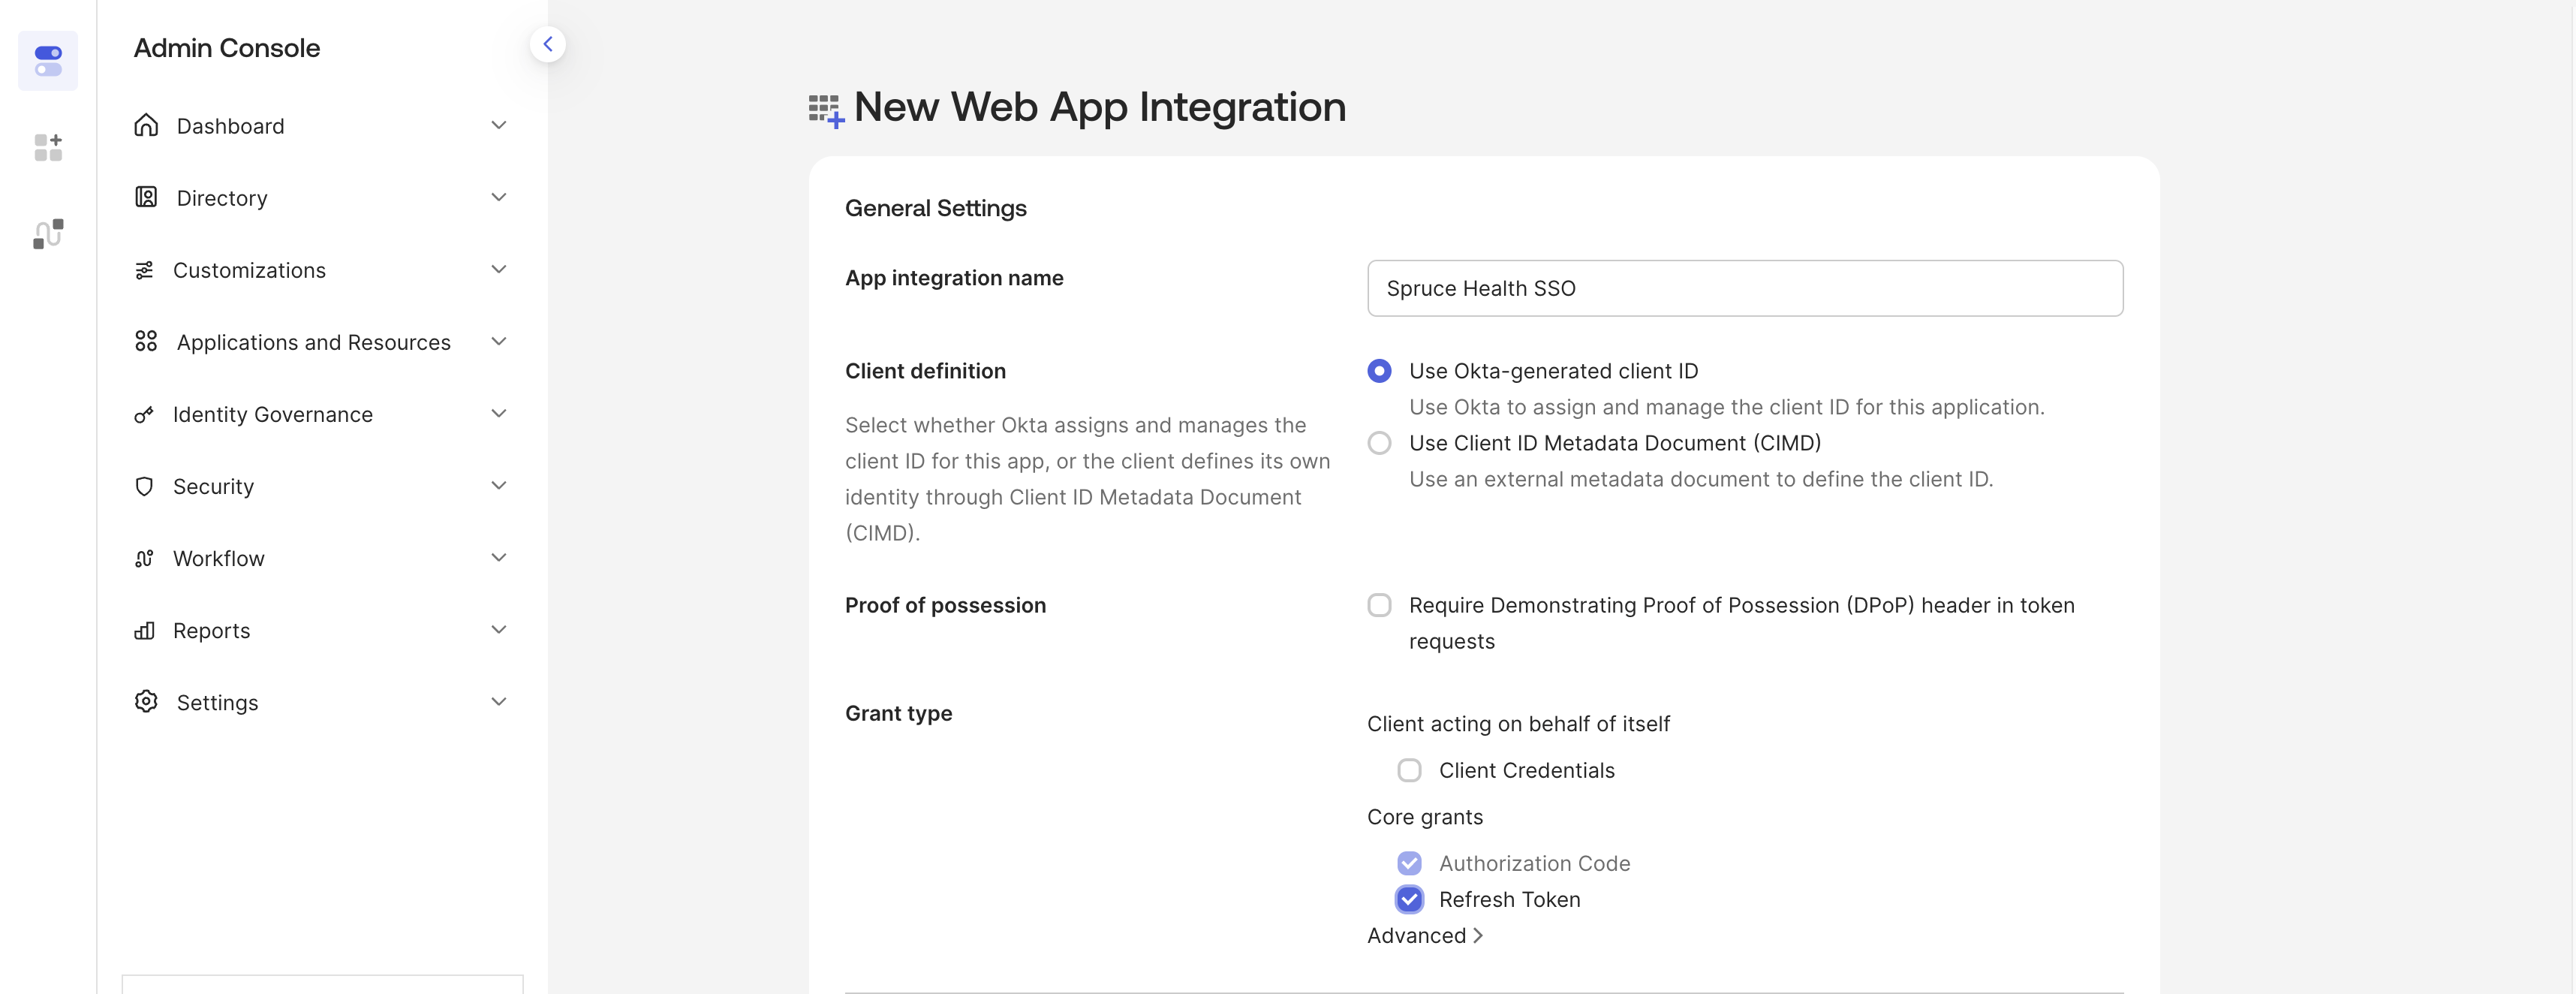Open the Settings menu item
This screenshot has width=2576, height=994.
pyautogui.click(x=322, y=702)
